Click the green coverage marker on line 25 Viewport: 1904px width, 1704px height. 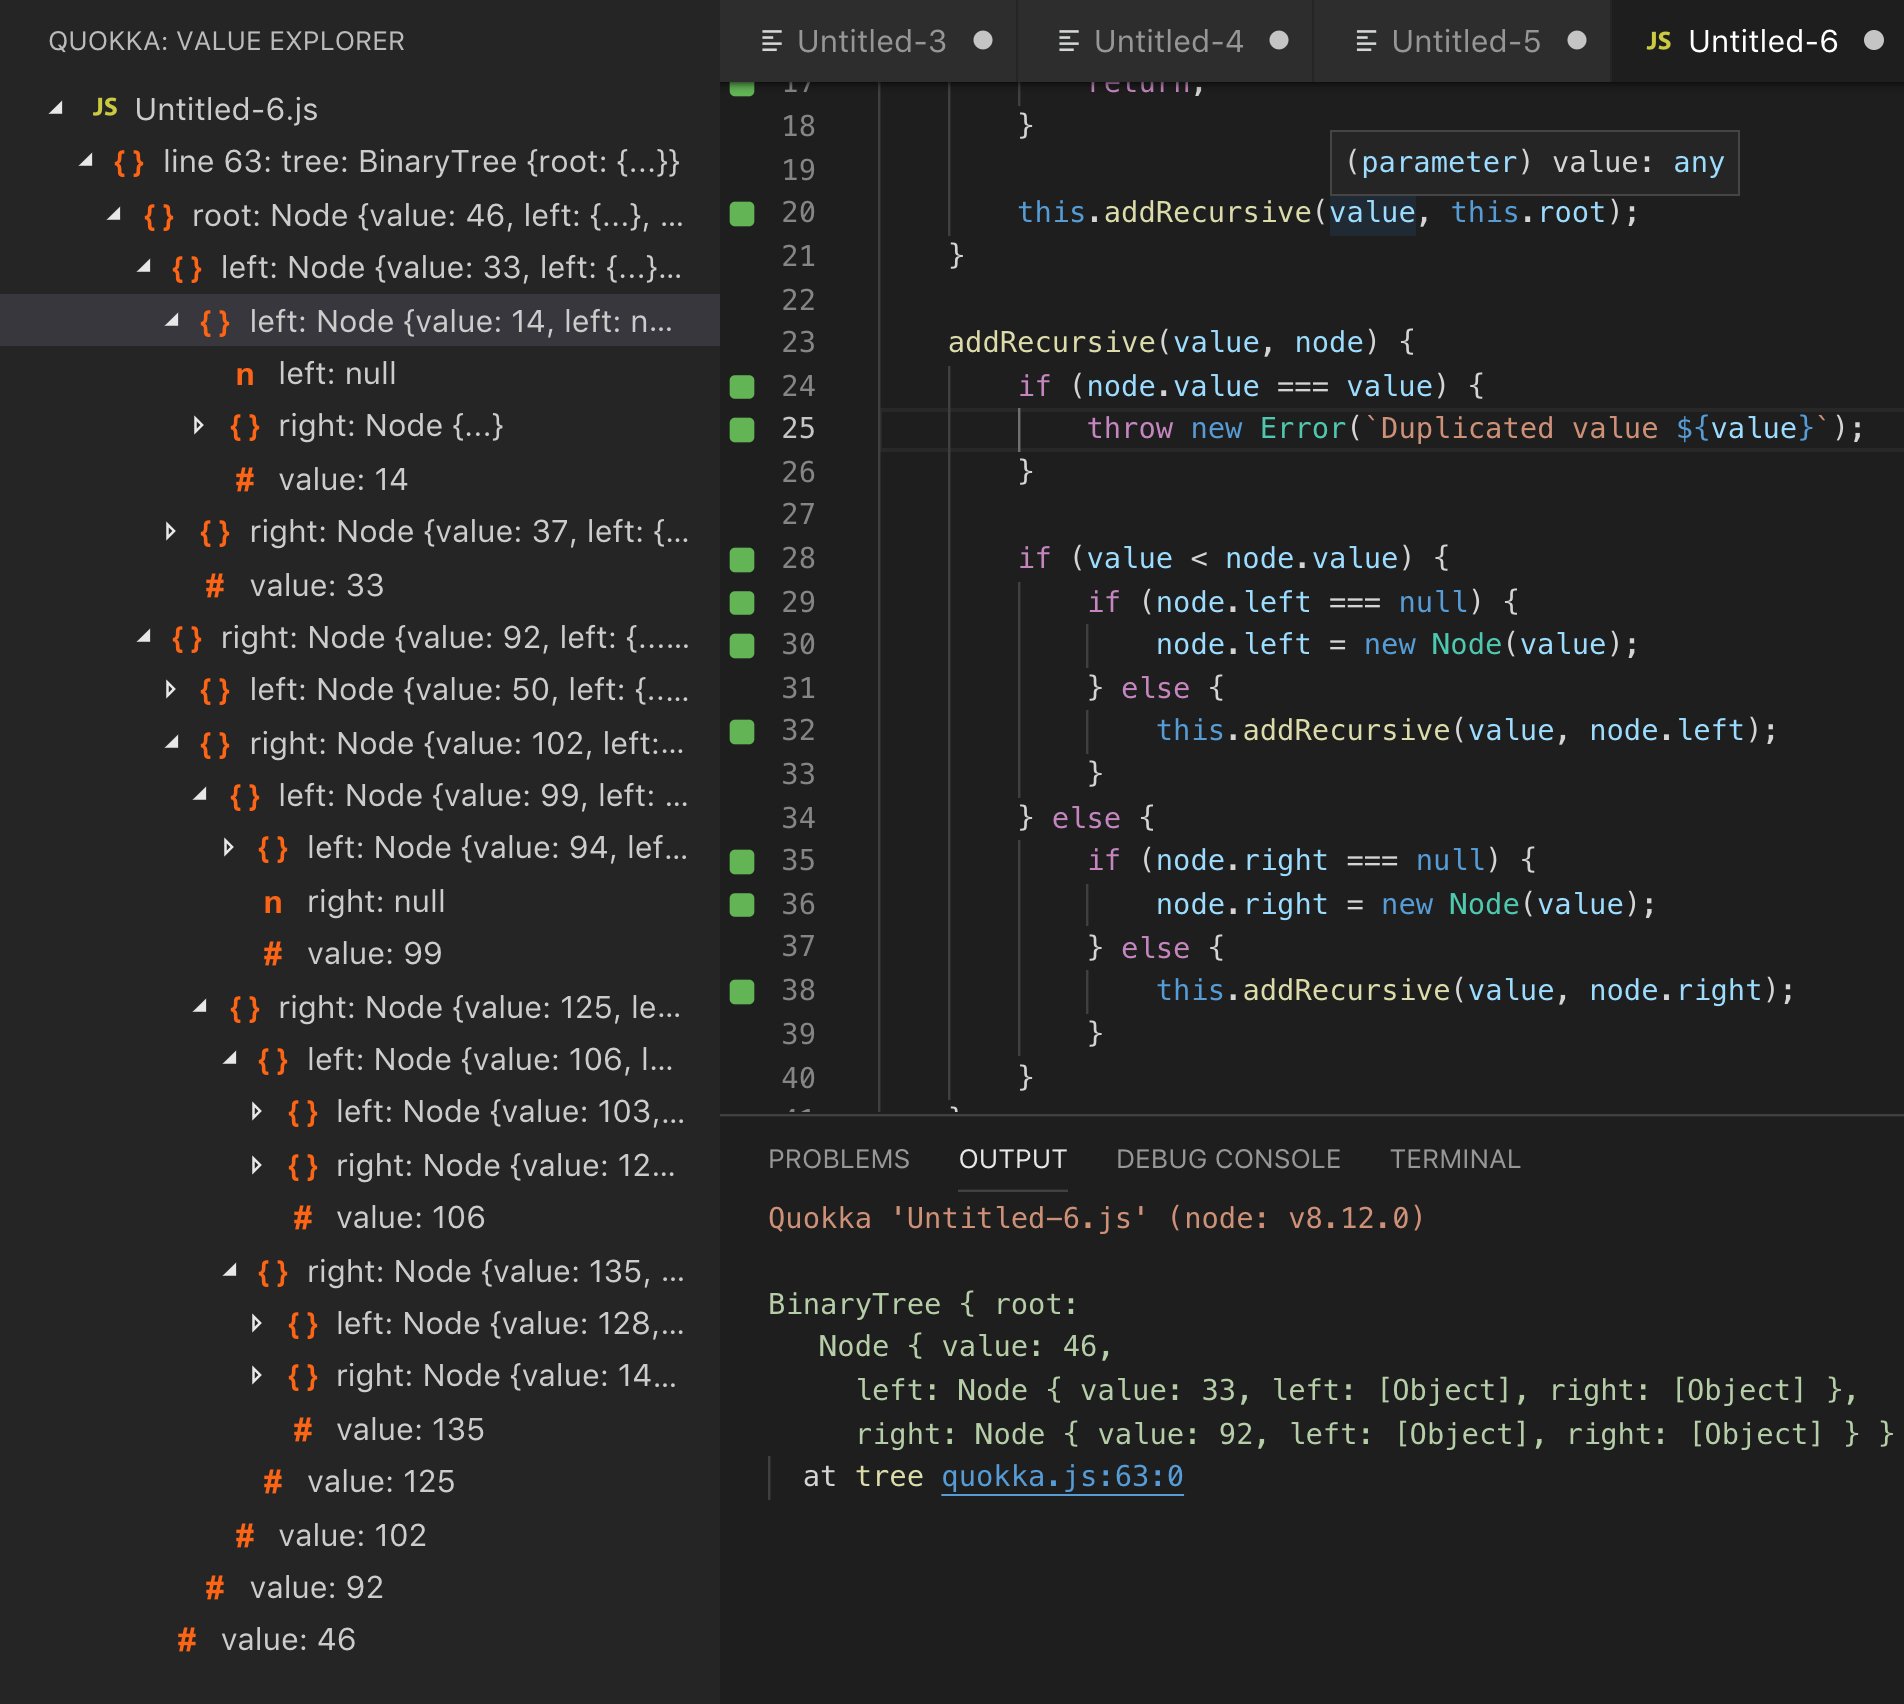pyautogui.click(x=742, y=429)
